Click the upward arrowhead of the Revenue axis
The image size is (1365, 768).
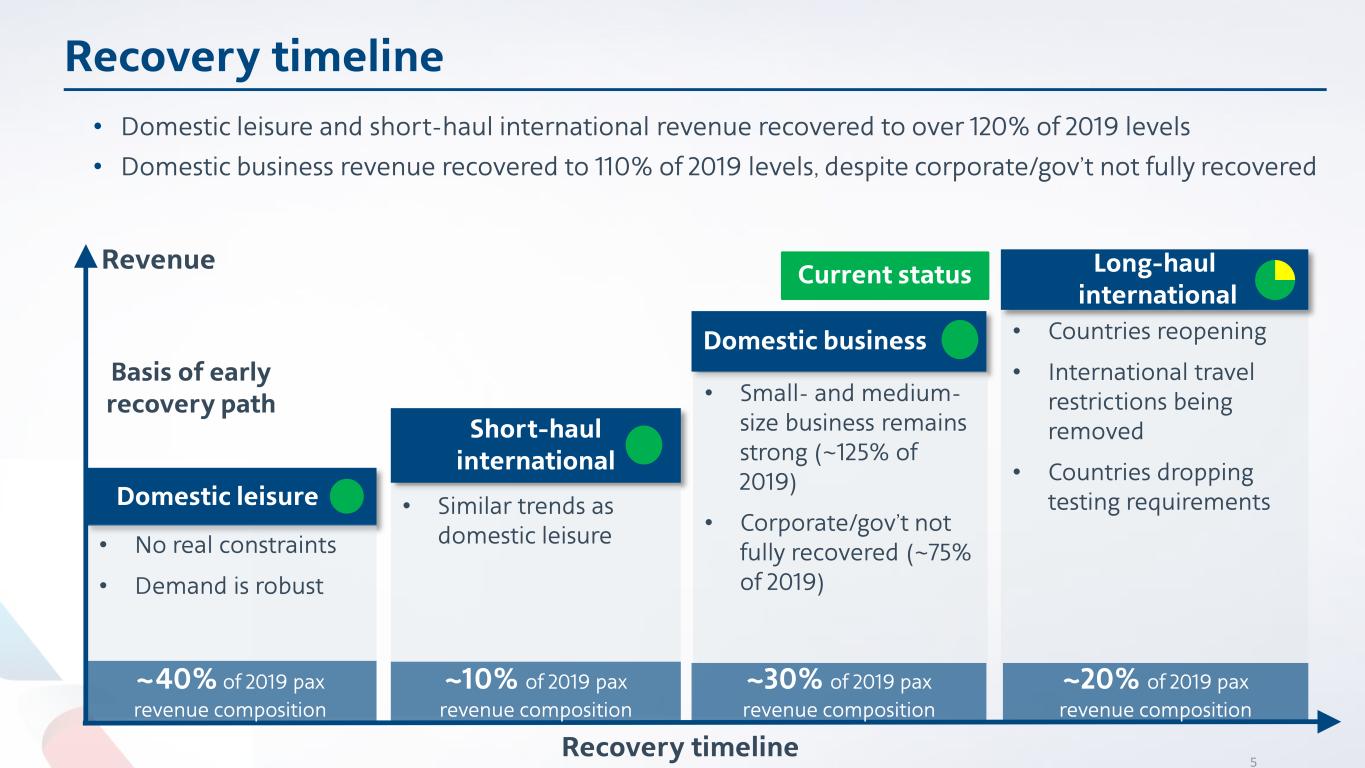(x=88, y=259)
